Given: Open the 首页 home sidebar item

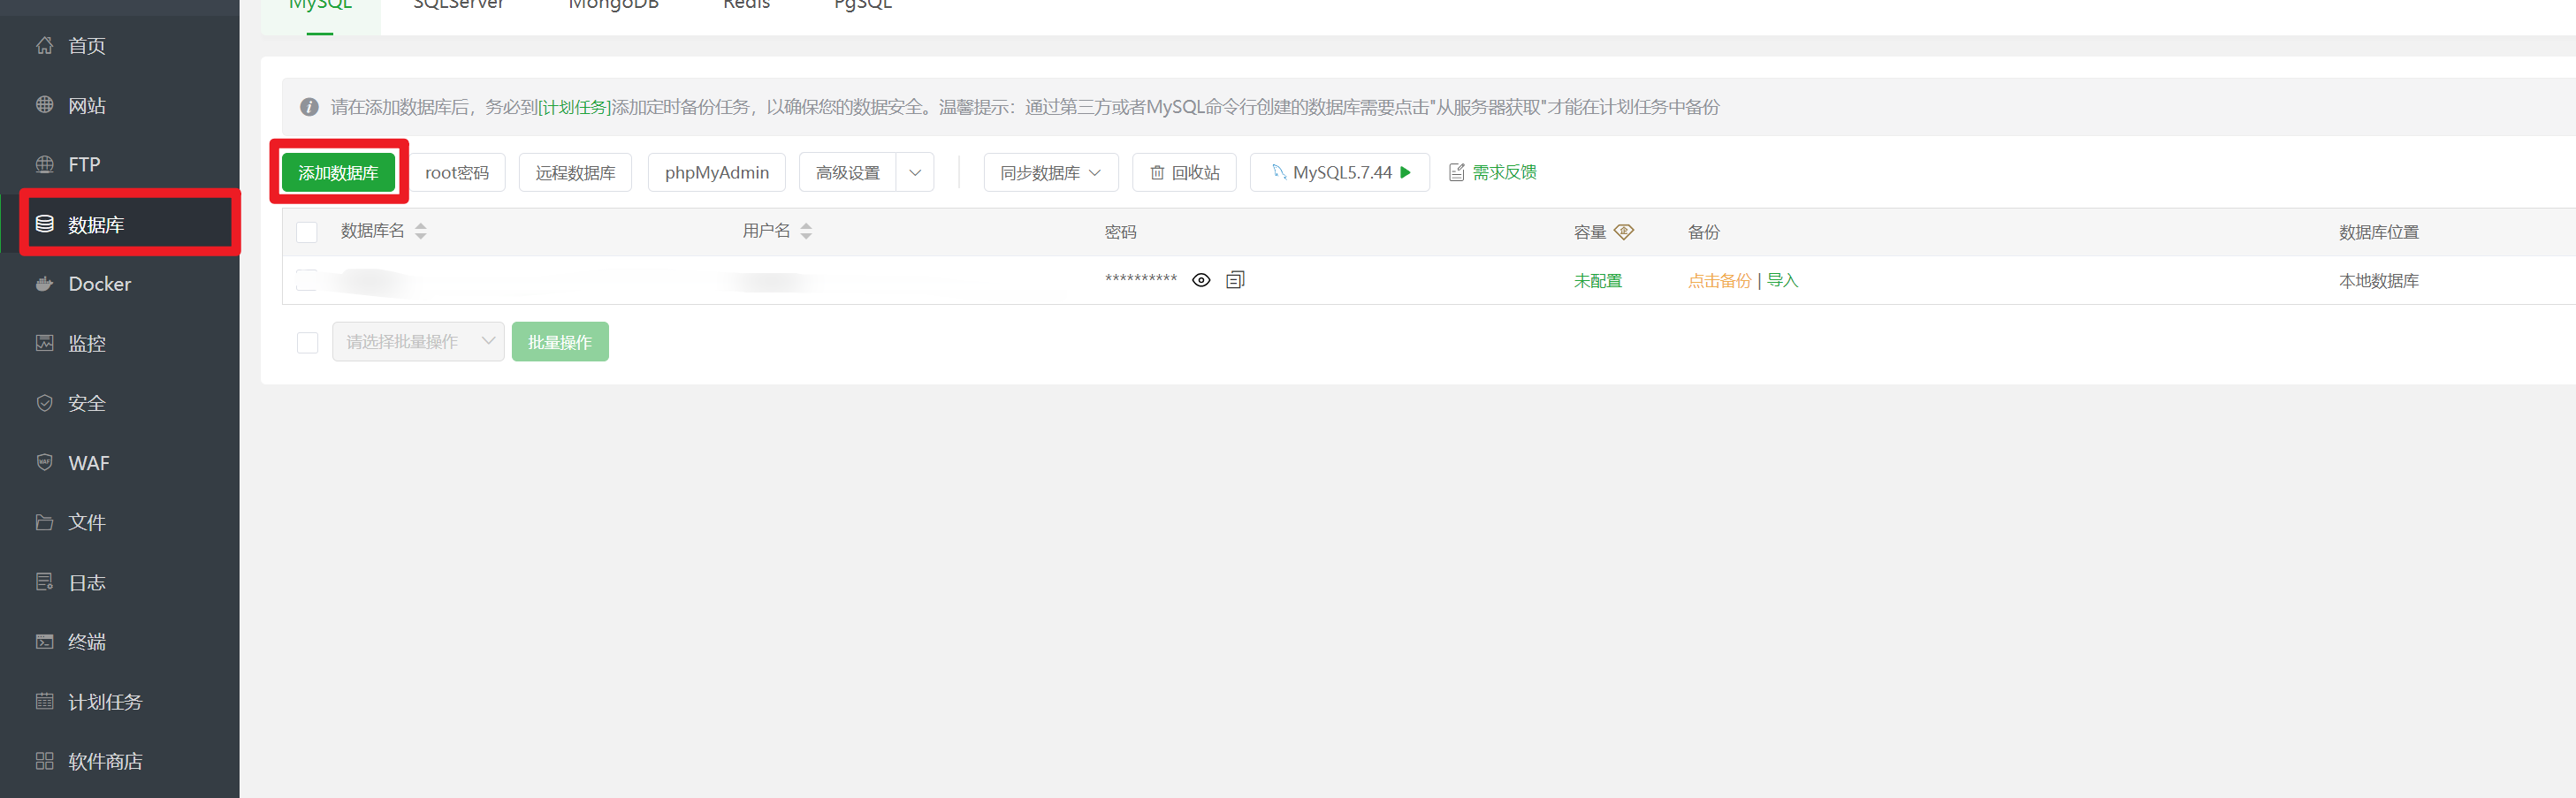Looking at the screenshot, I should [x=120, y=46].
